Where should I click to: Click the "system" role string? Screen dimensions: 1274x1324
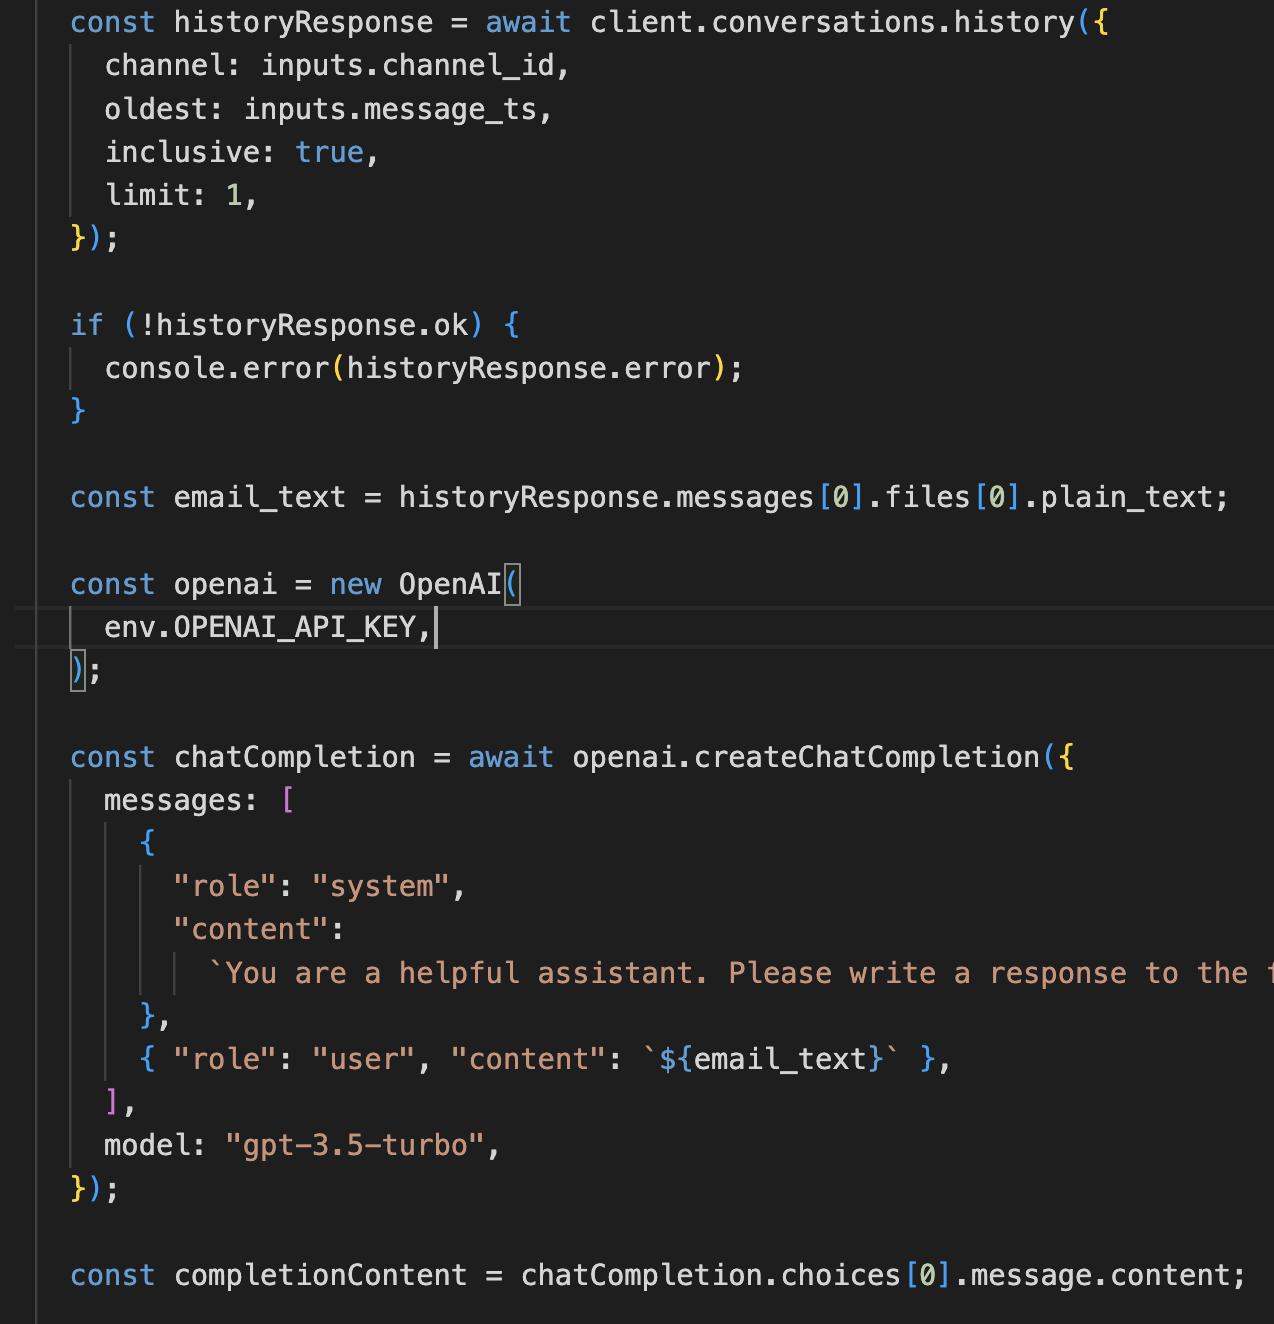point(381,887)
